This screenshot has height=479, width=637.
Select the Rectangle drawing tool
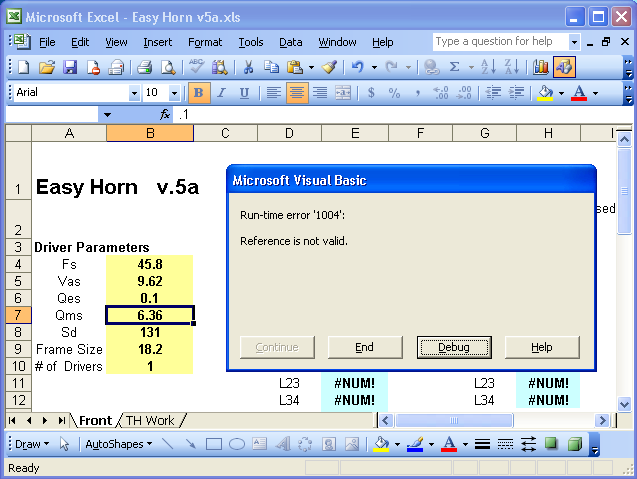[x=213, y=444]
